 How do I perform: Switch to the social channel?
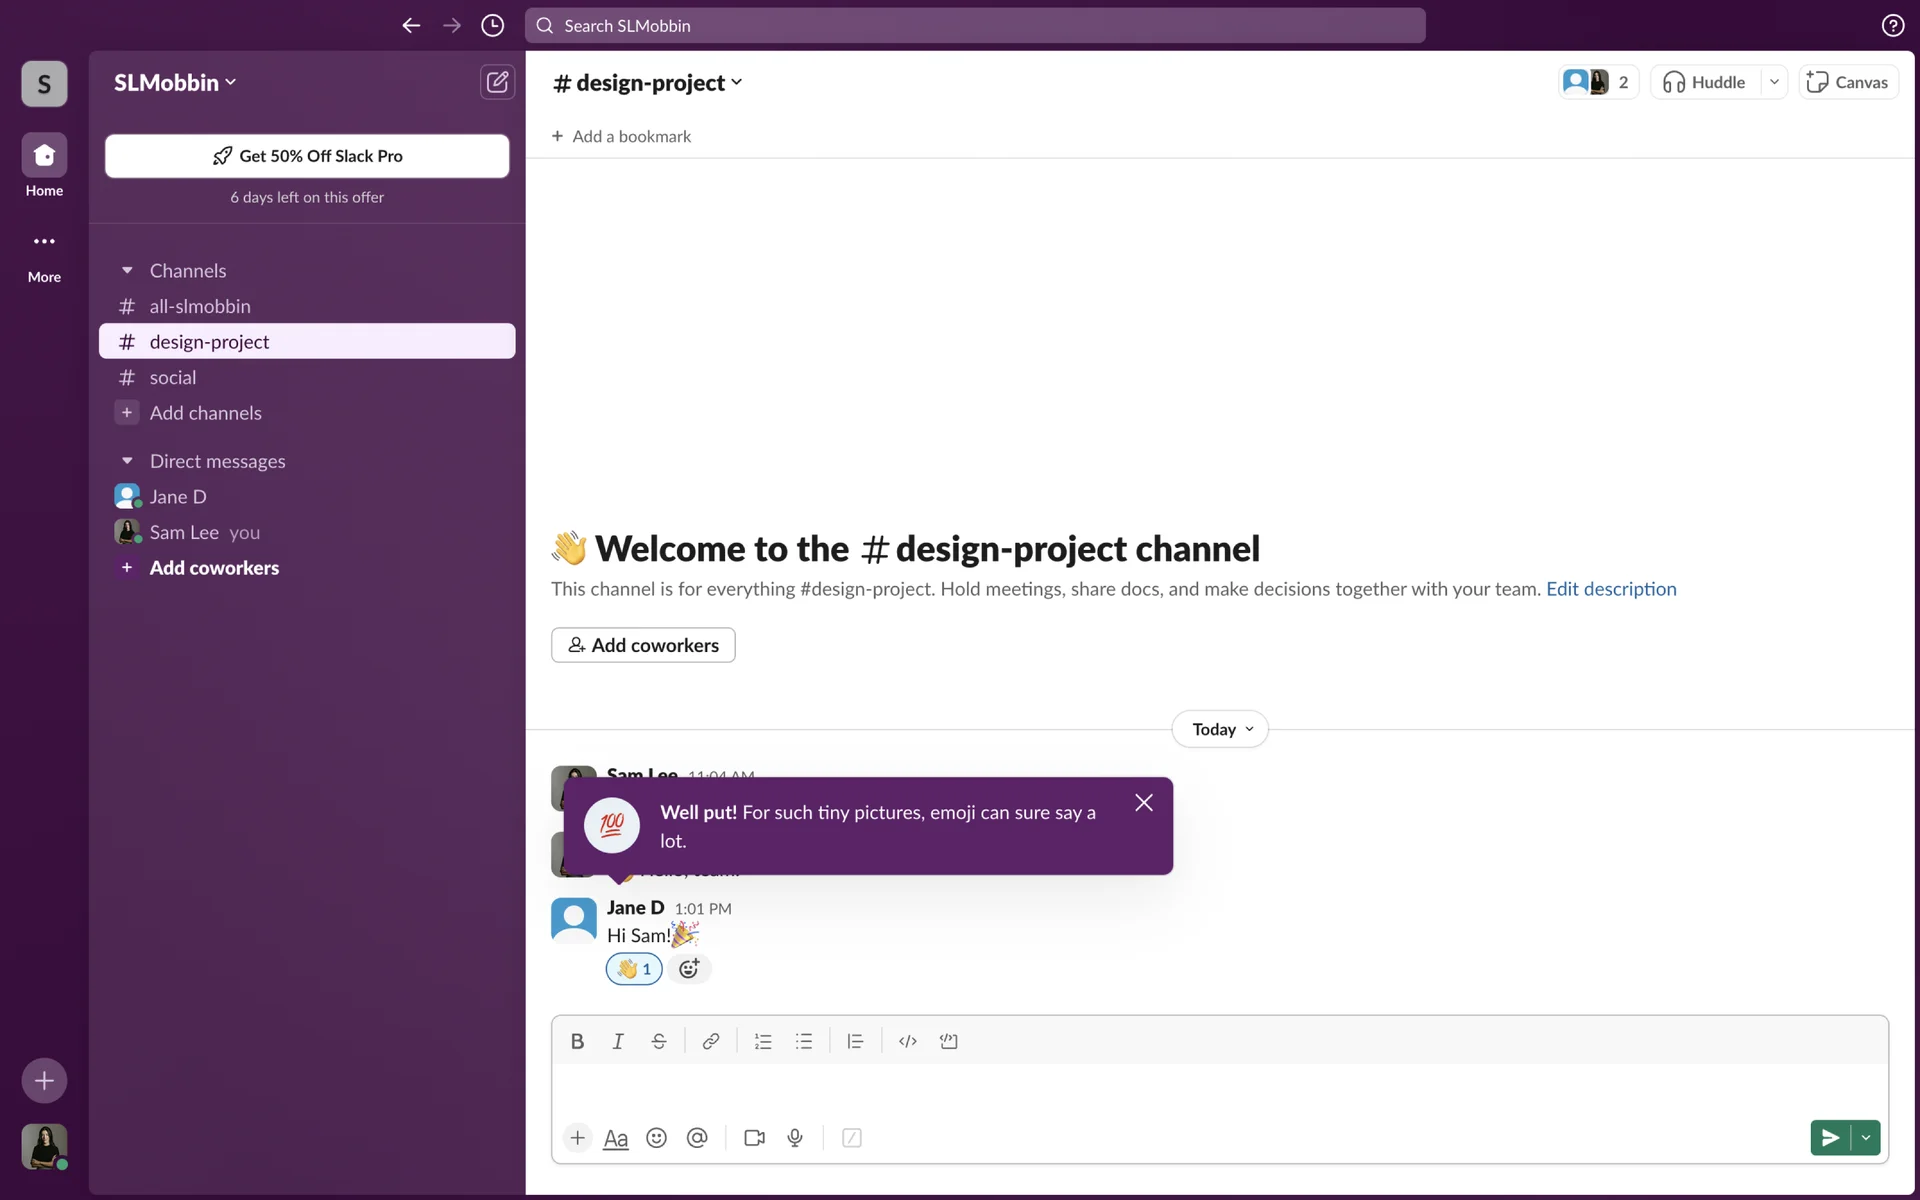[x=173, y=377]
